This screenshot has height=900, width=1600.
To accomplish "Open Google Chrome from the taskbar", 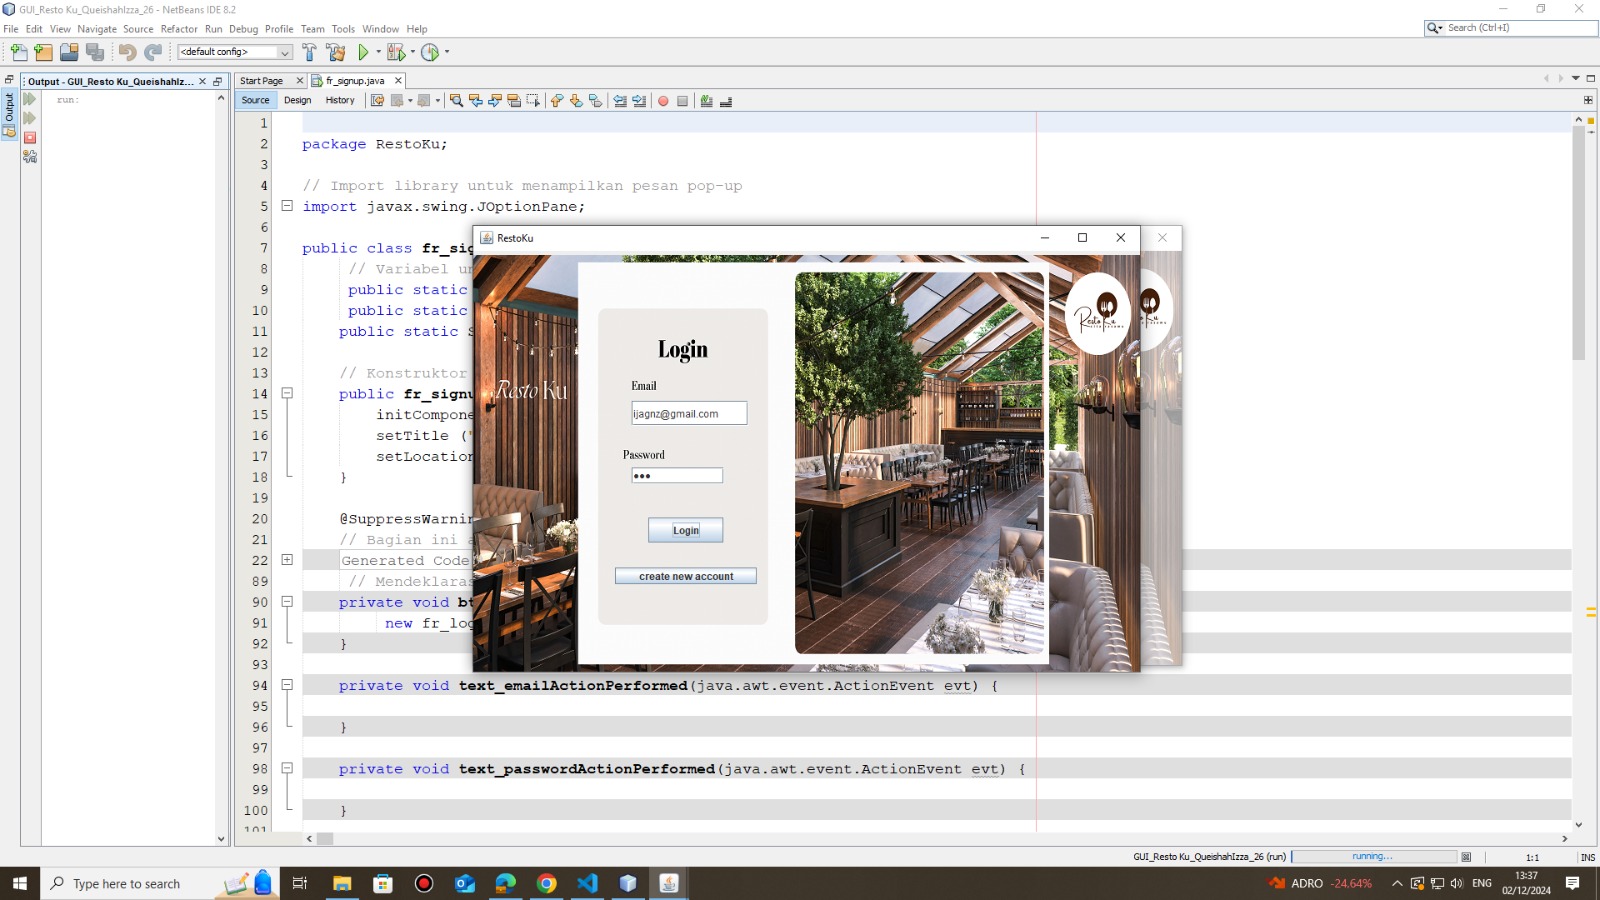I will (546, 883).
